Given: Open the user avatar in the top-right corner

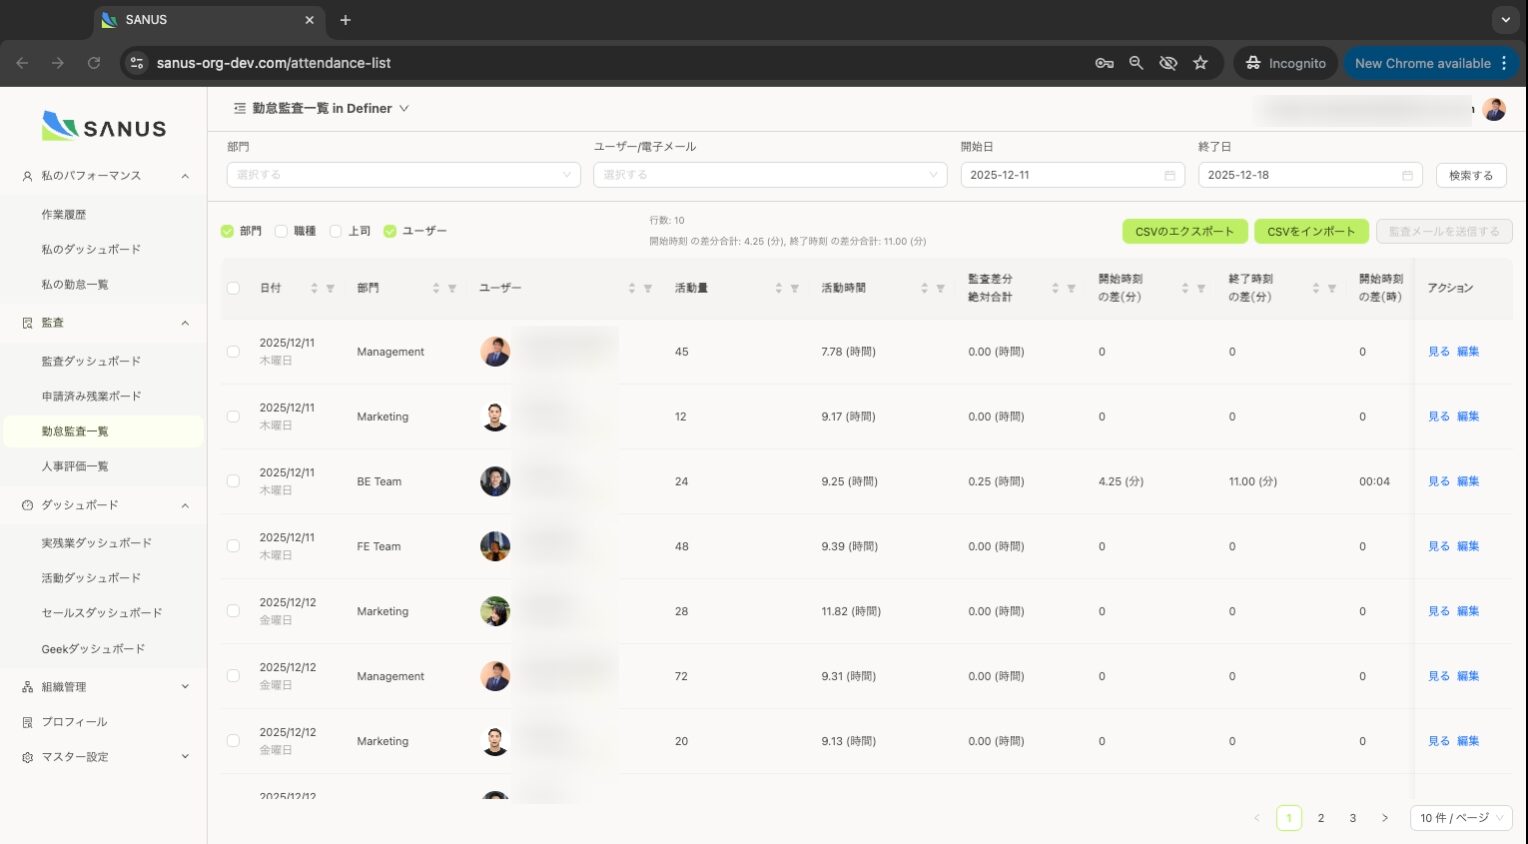Looking at the screenshot, I should (x=1494, y=110).
